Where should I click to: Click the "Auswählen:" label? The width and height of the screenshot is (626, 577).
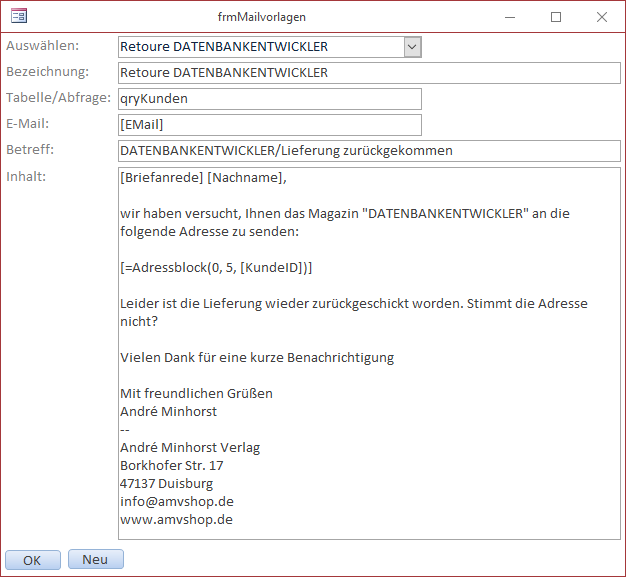(43, 46)
